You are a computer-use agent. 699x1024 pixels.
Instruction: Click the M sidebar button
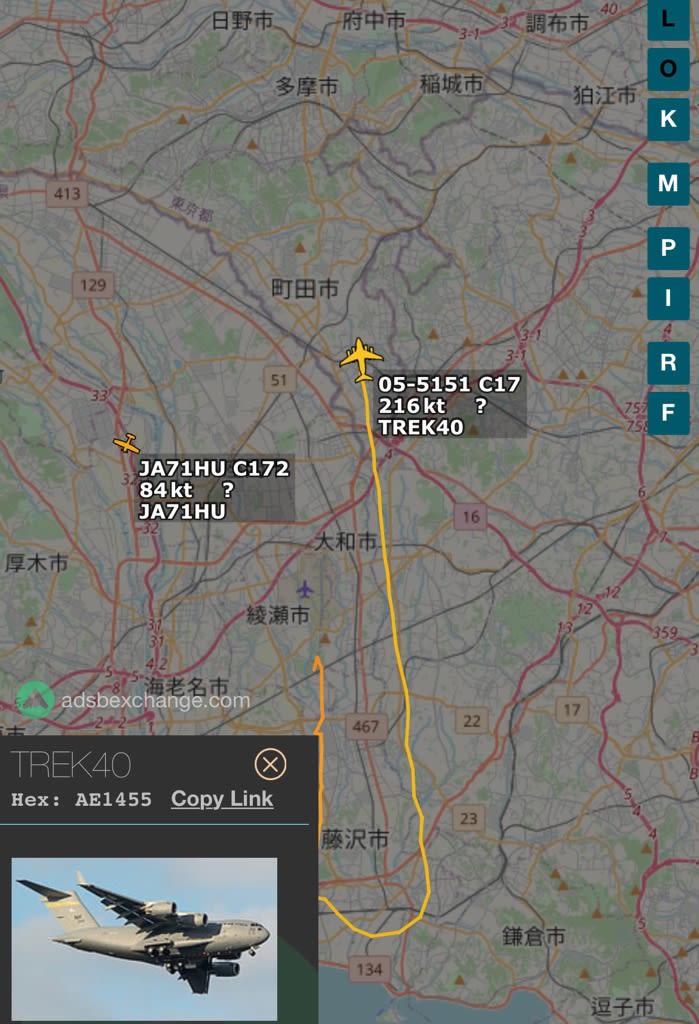pyautogui.click(x=668, y=184)
